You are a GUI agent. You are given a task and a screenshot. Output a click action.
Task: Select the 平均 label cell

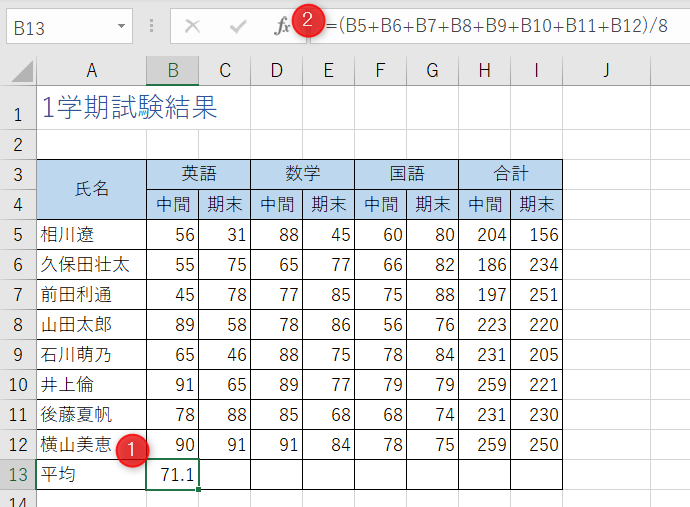(x=91, y=475)
